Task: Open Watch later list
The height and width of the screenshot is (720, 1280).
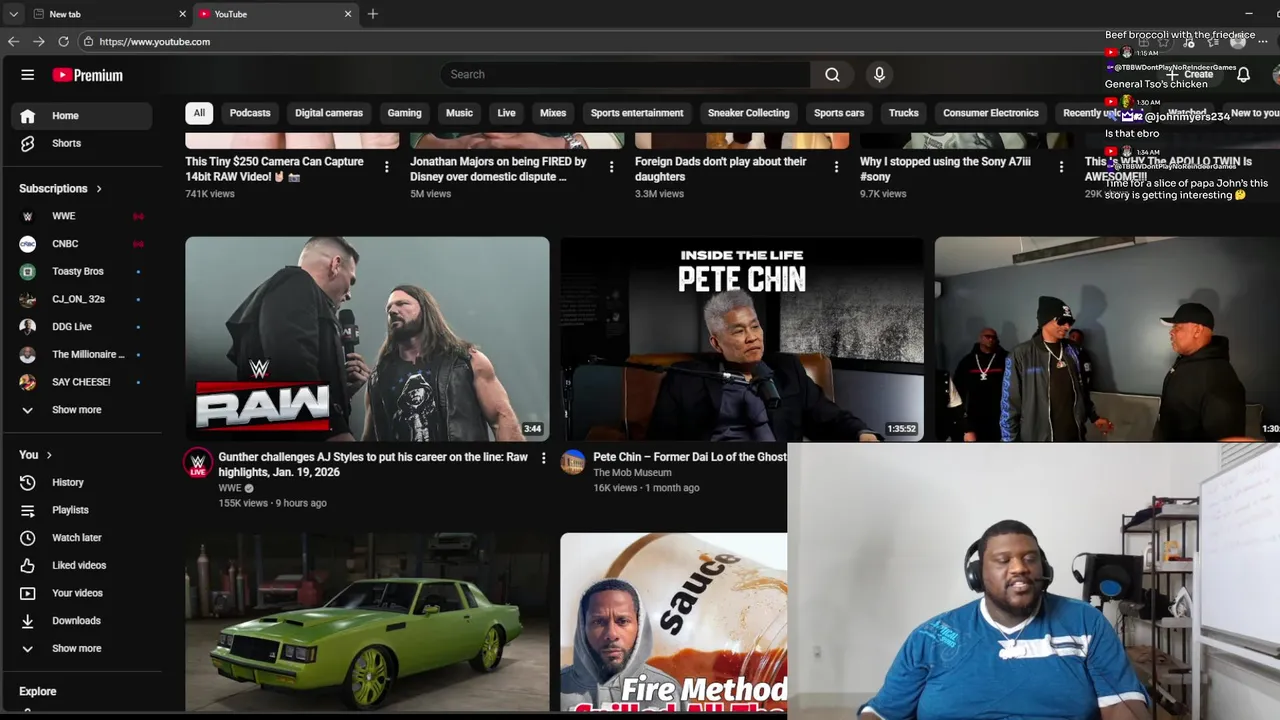Action: coord(82,538)
